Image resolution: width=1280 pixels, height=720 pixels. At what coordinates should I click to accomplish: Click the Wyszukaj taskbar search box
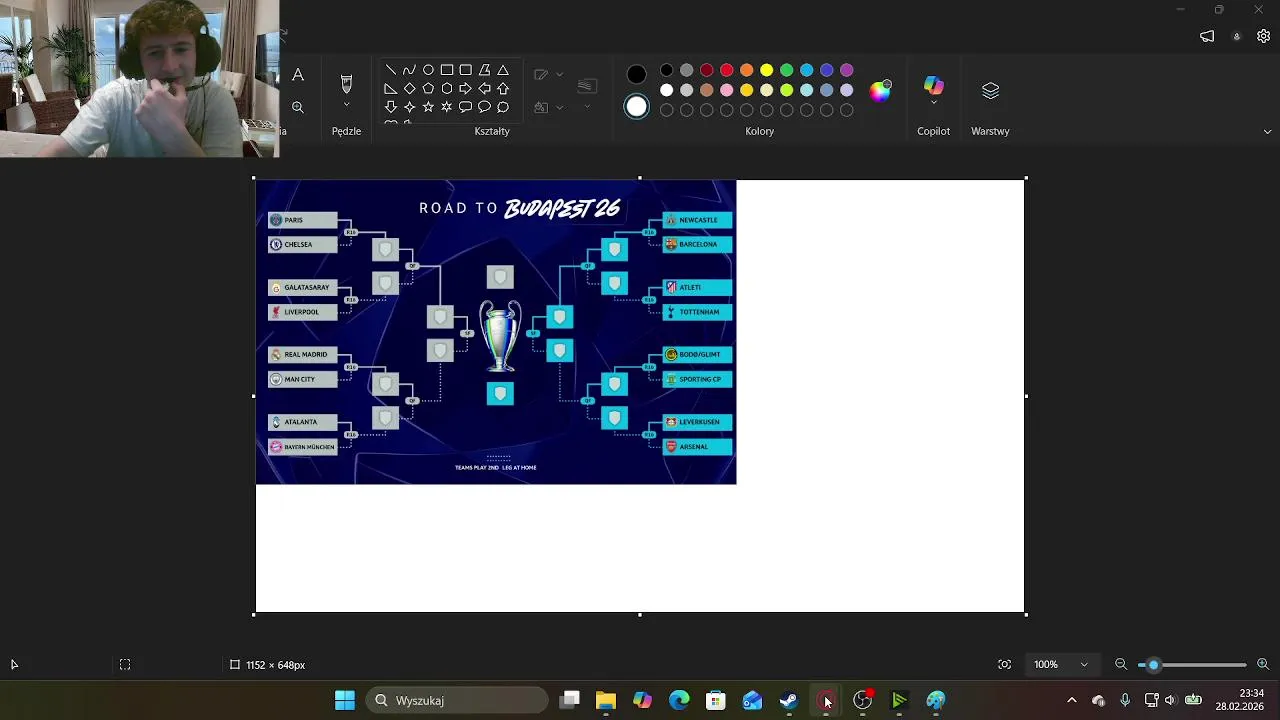click(457, 700)
